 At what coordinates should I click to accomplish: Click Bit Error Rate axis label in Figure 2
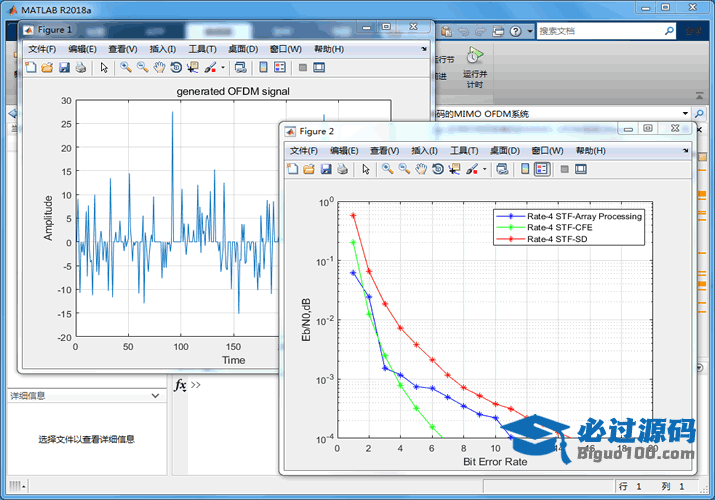click(495, 462)
